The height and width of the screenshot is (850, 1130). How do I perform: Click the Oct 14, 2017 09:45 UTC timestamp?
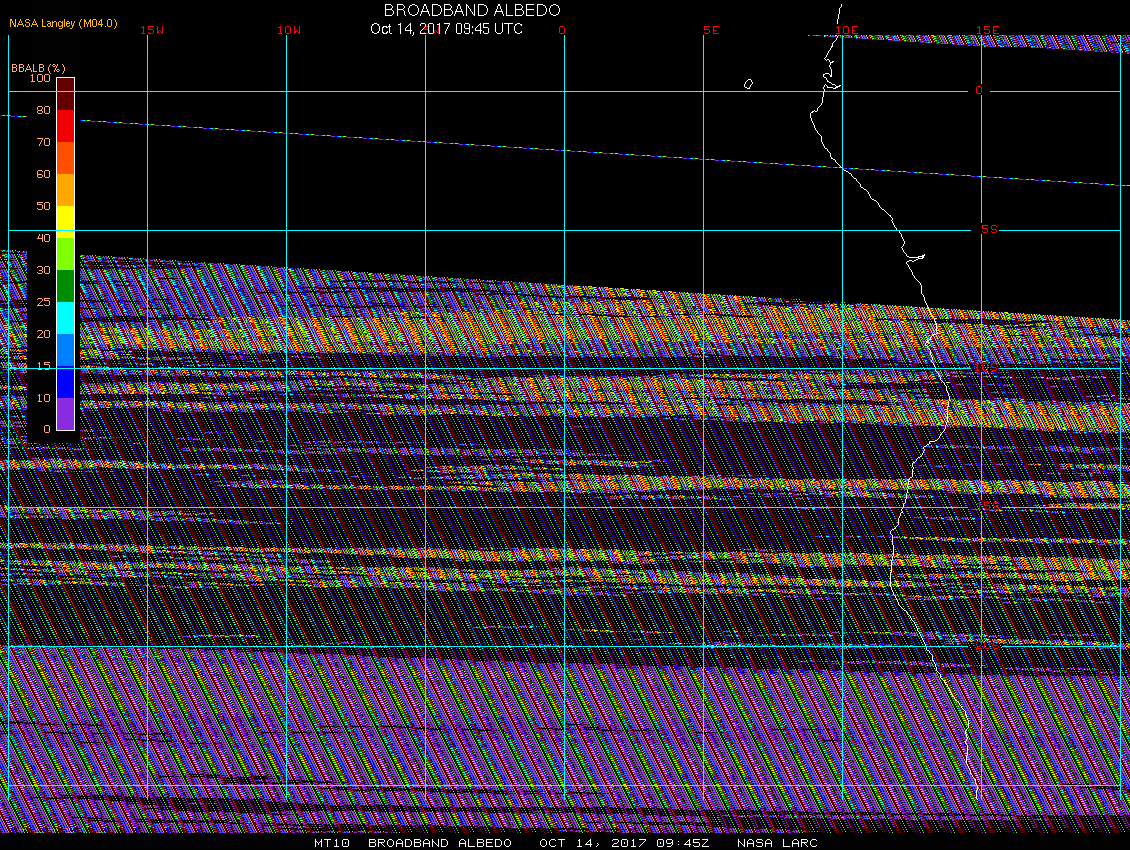click(446, 29)
